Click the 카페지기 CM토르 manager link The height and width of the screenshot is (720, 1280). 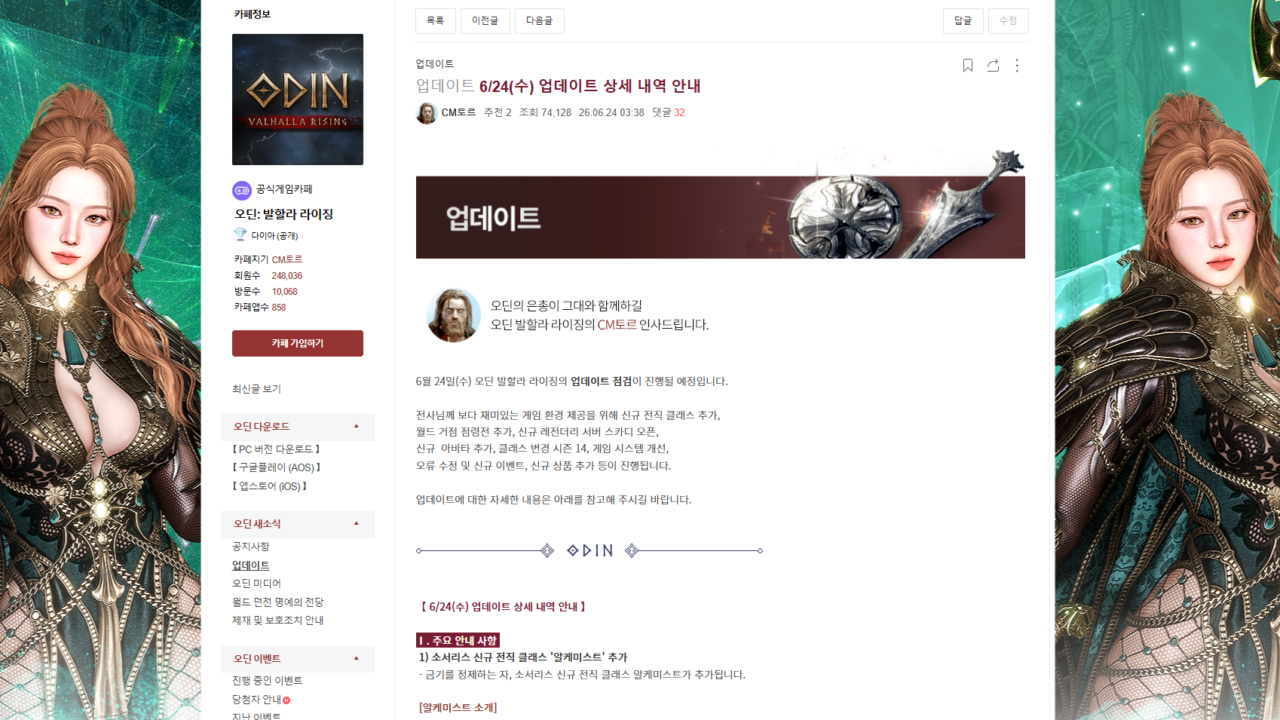(x=287, y=259)
